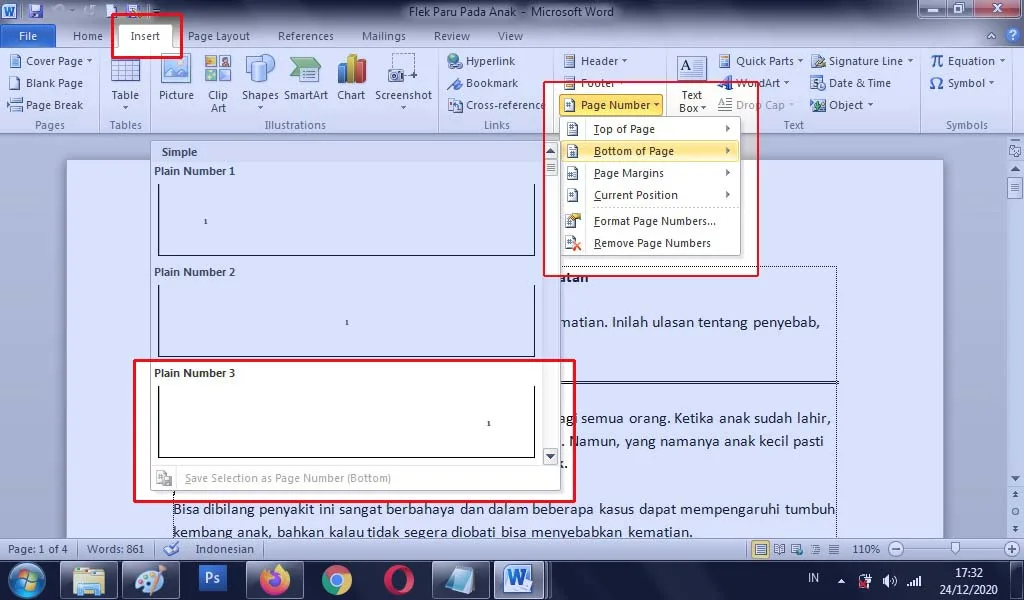
Task: Open Google Chrome from the taskbar
Action: coord(337,580)
